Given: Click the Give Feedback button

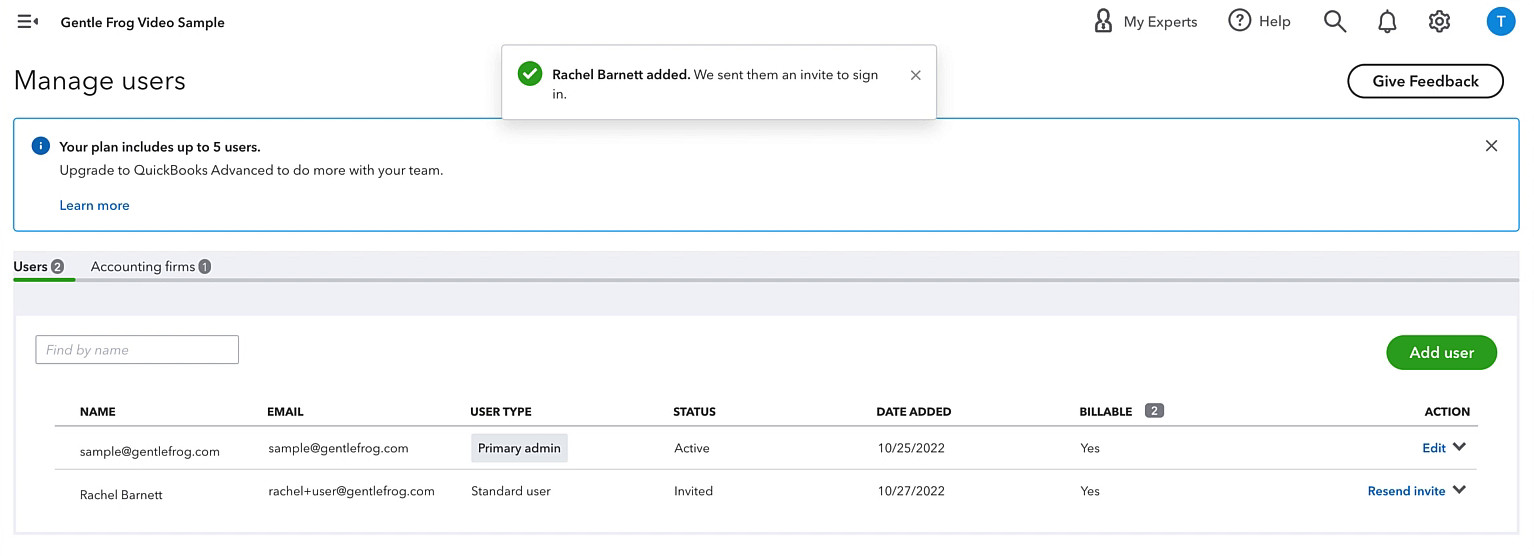Looking at the screenshot, I should pos(1425,81).
